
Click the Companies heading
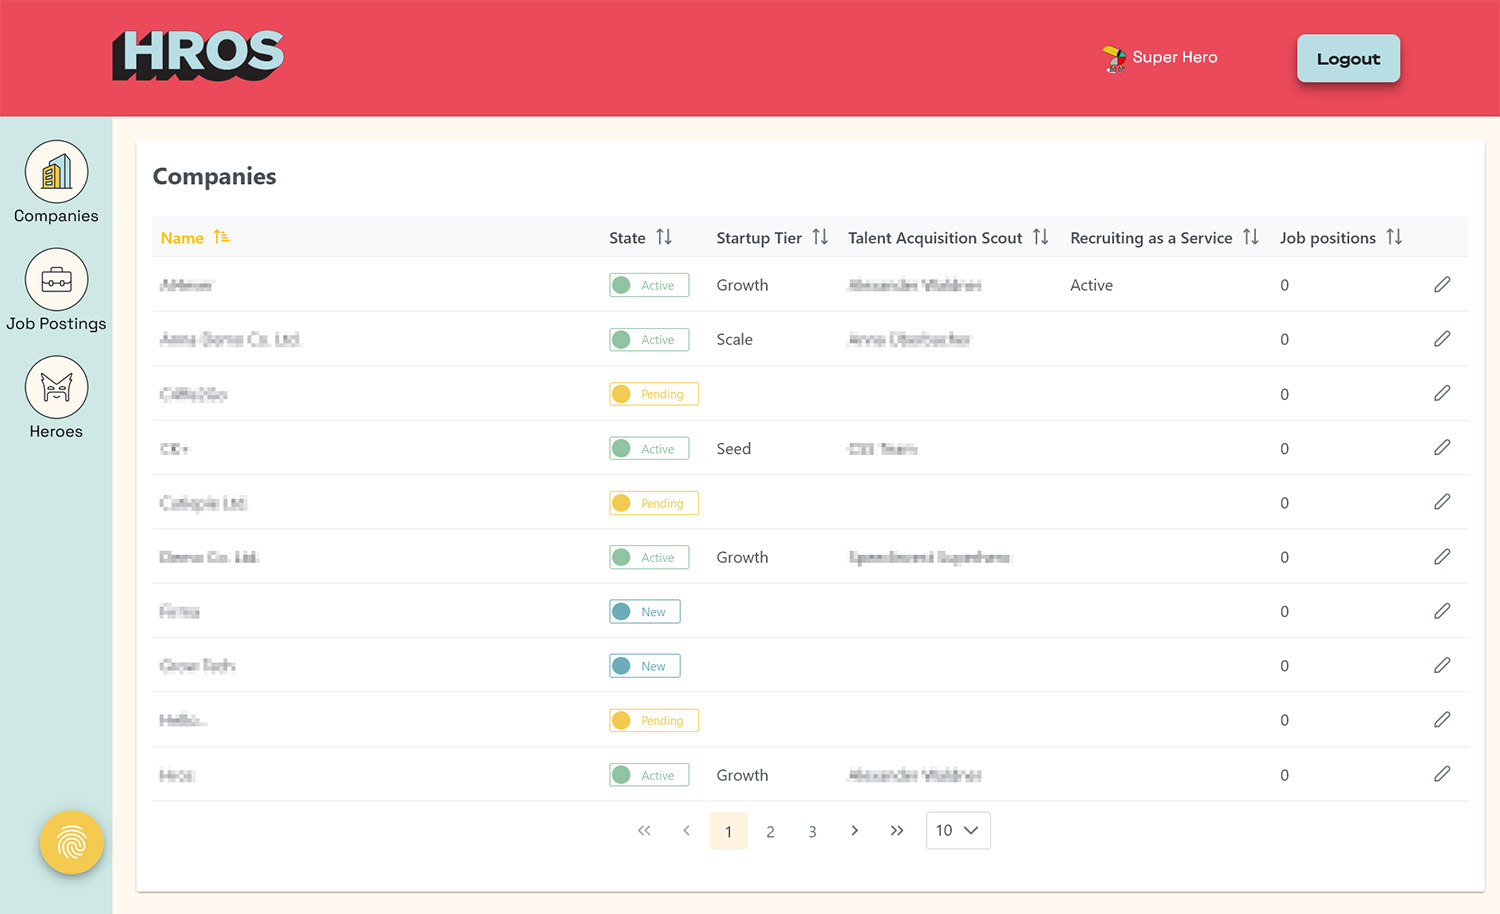pyautogui.click(x=214, y=176)
